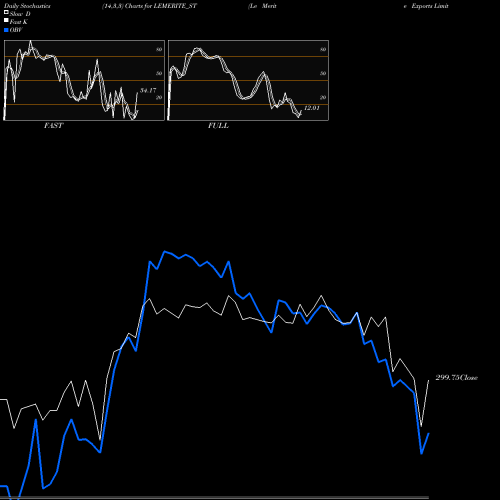Click the blue OBV legend swatch

coord(6,30)
